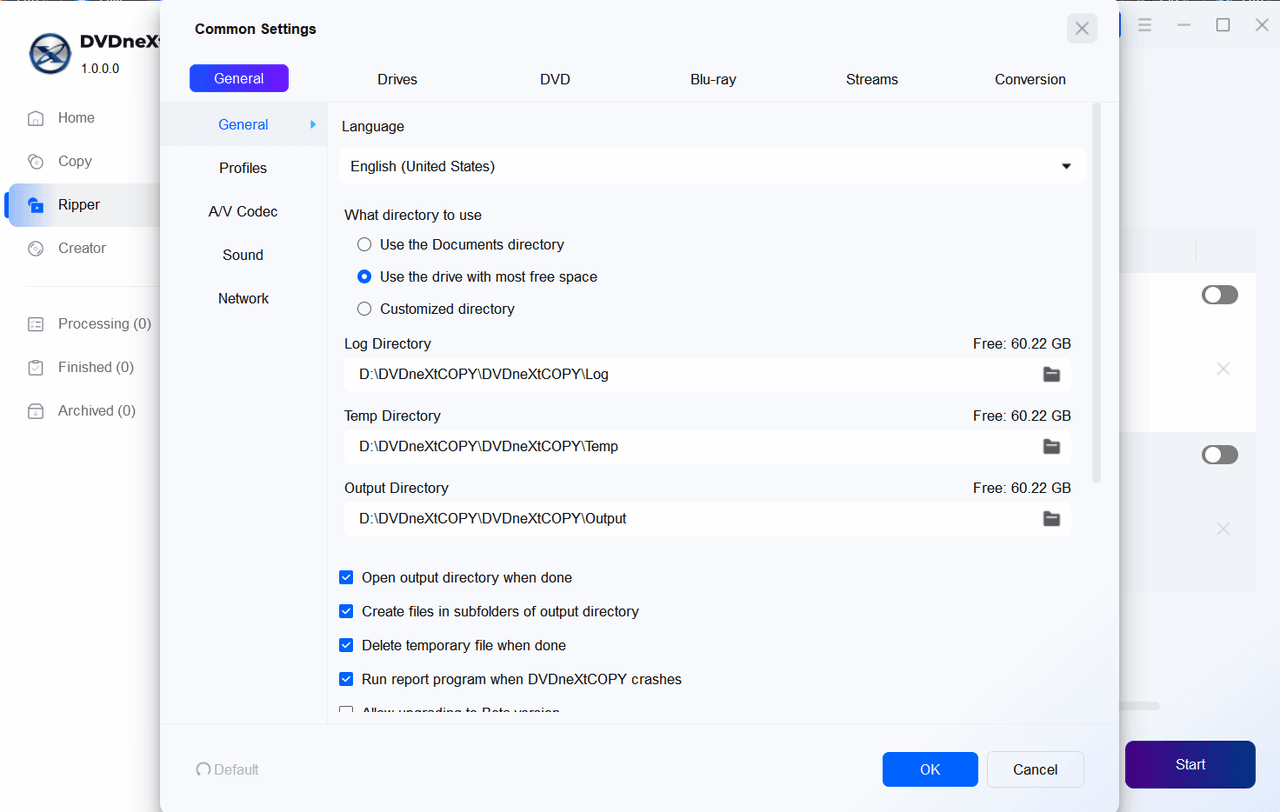This screenshot has width=1280, height=812.
Task: Switch to the Drives tab
Action: (397, 79)
